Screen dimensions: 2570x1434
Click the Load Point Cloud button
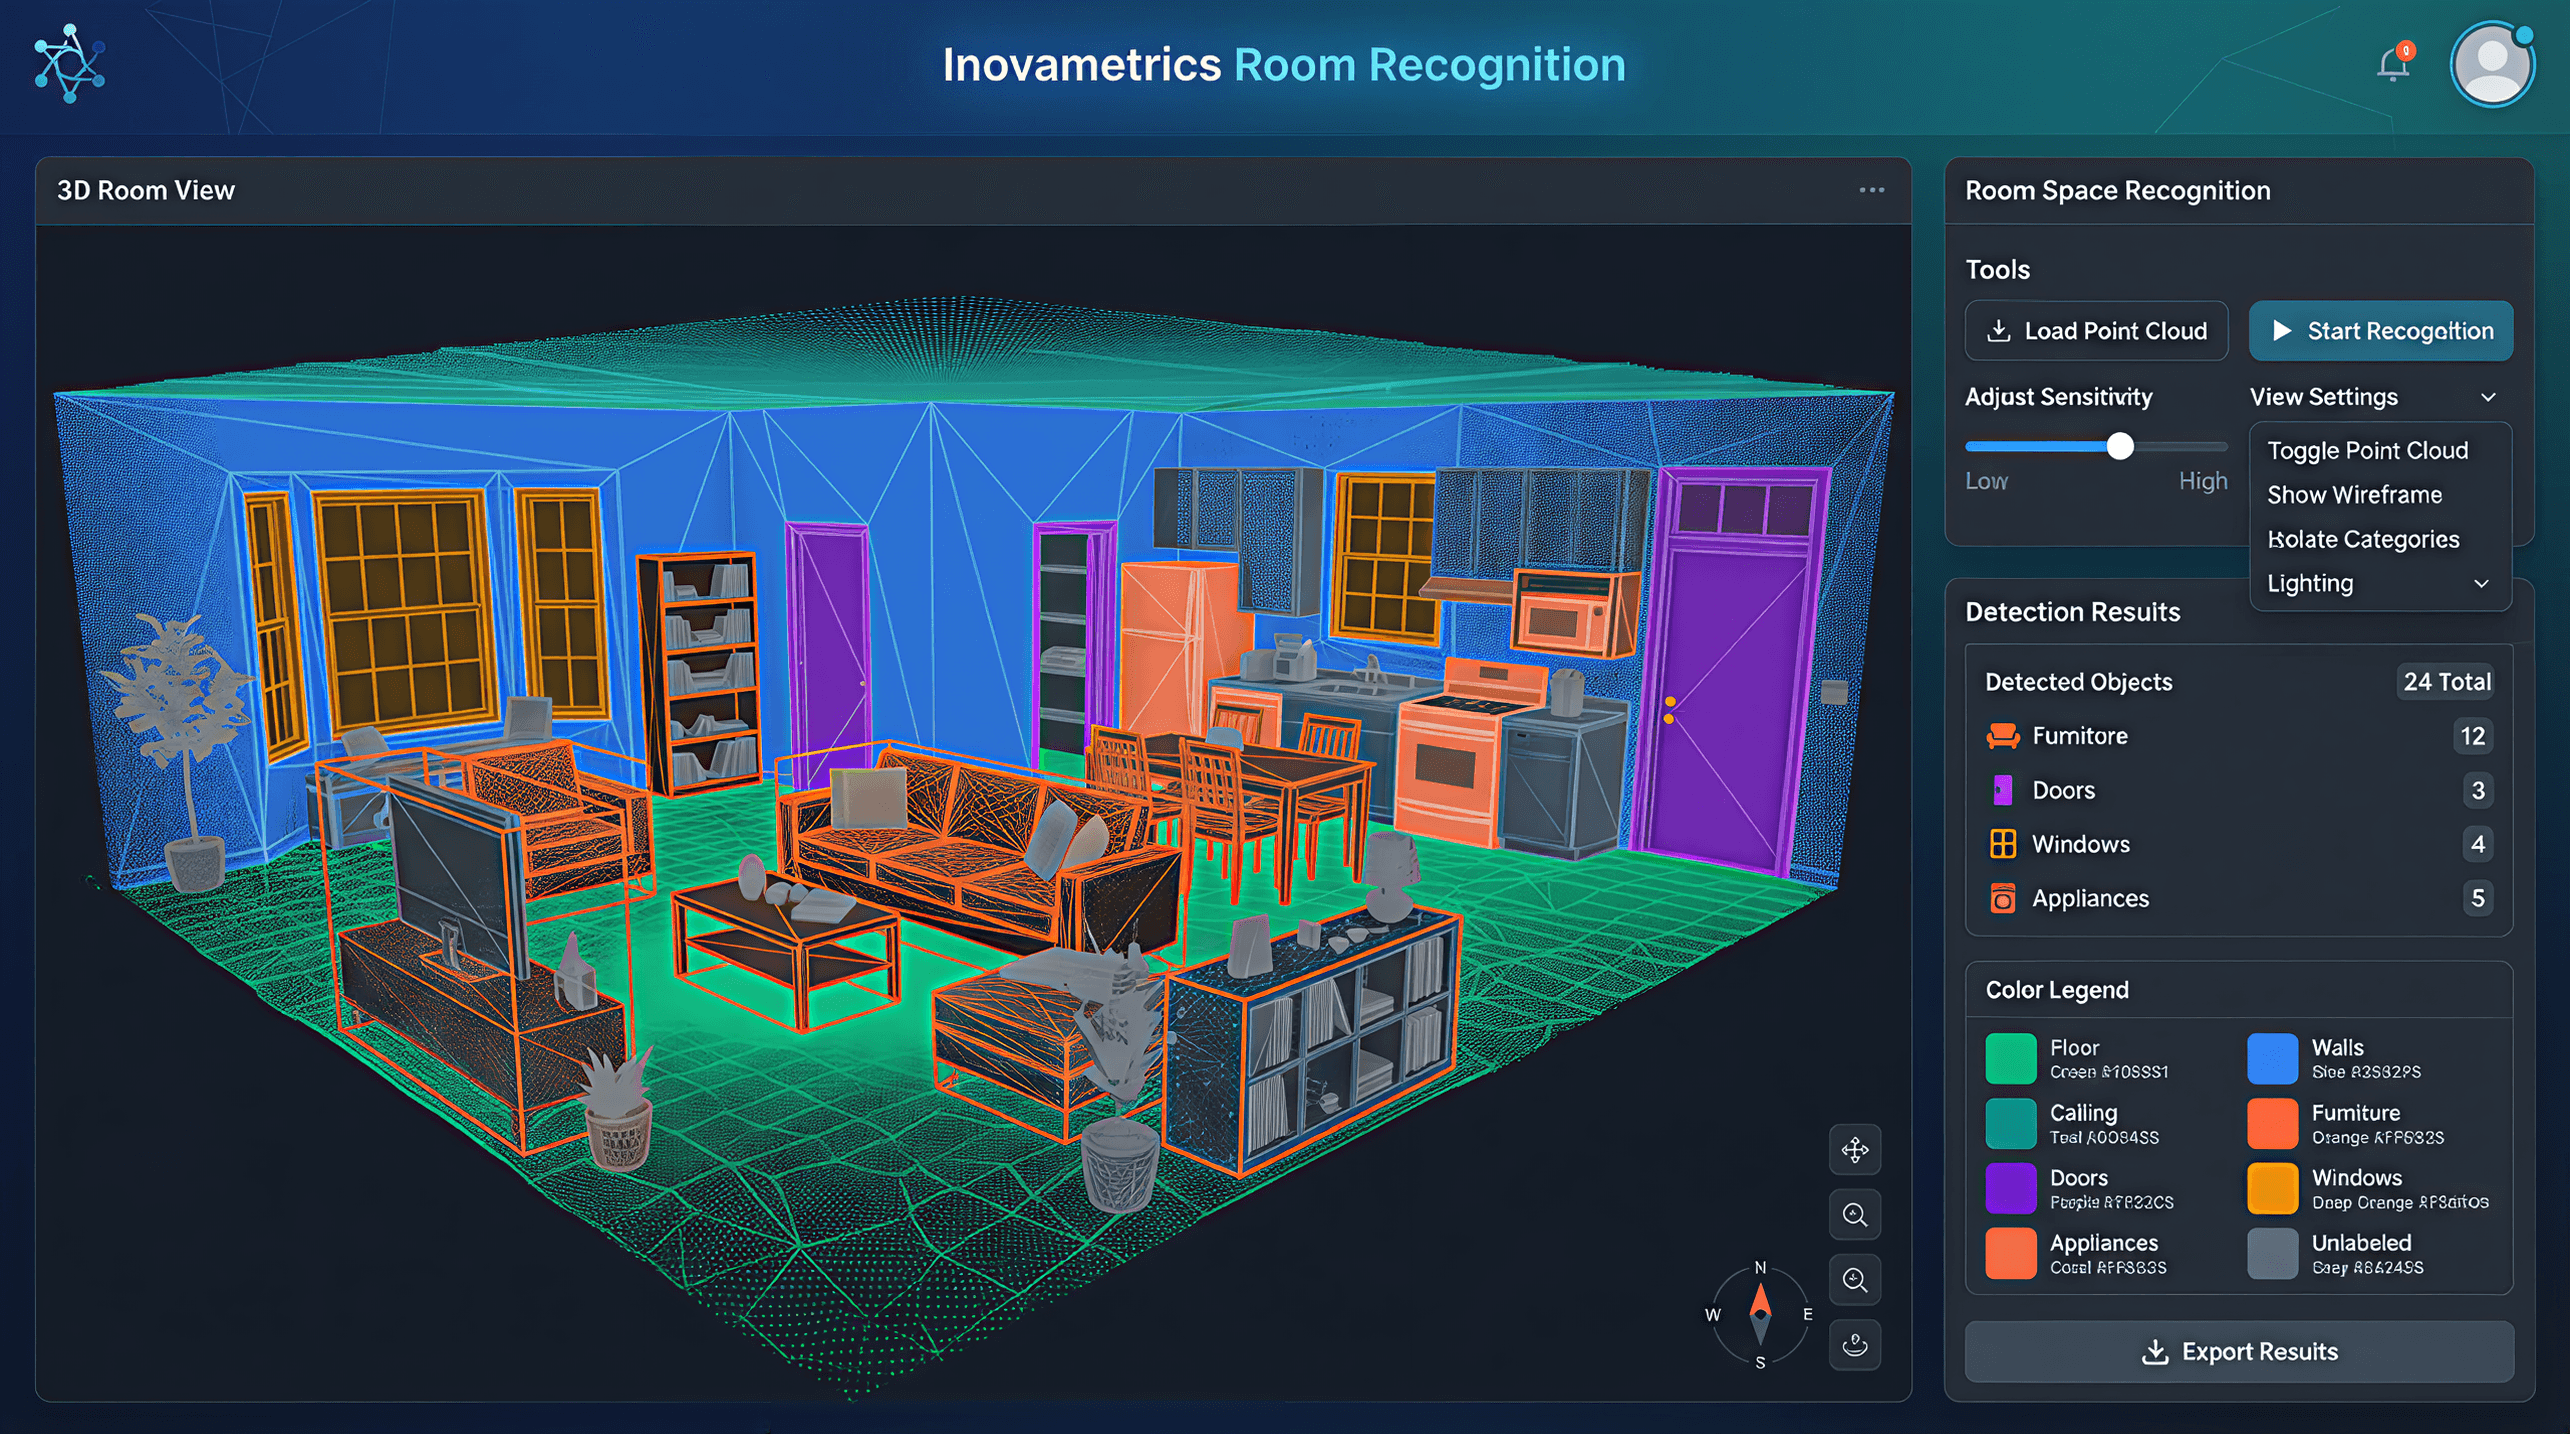(x=2096, y=331)
